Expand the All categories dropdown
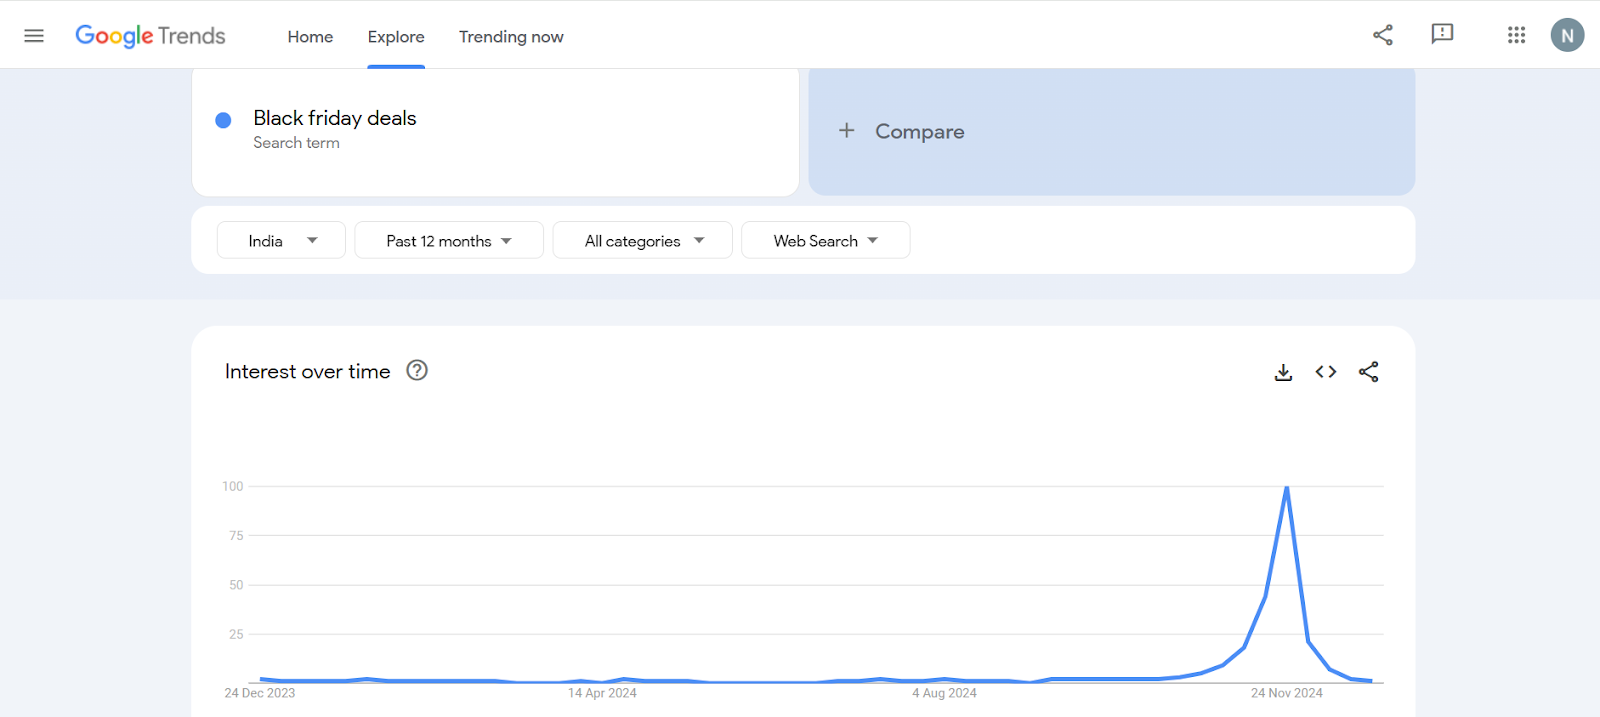 pyautogui.click(x=643, y=240)
